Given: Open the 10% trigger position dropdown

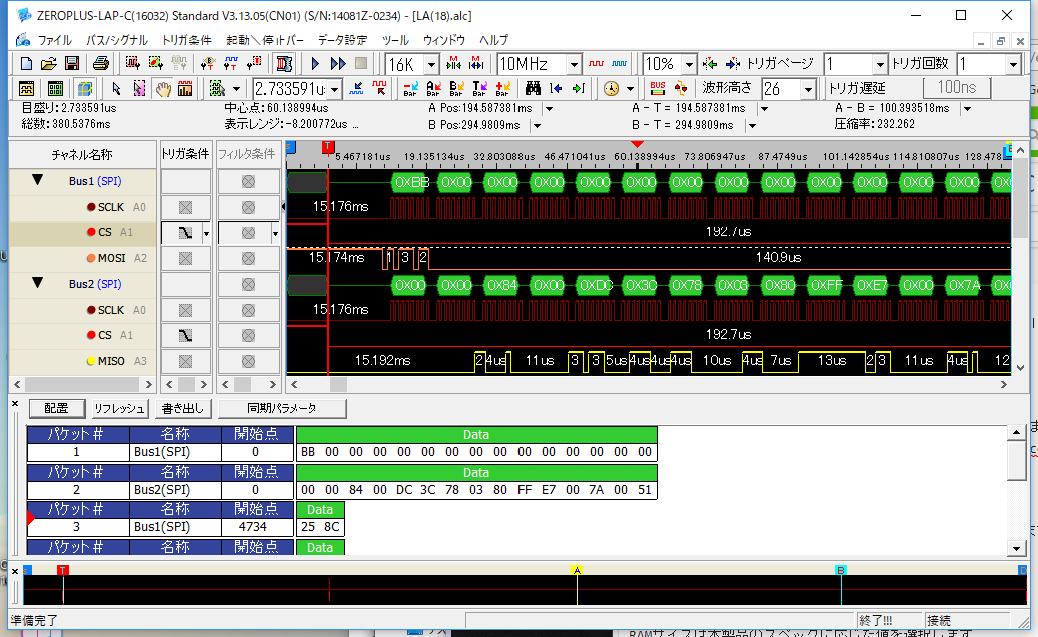Looking at the screenshot, I should tap(690, 64).
